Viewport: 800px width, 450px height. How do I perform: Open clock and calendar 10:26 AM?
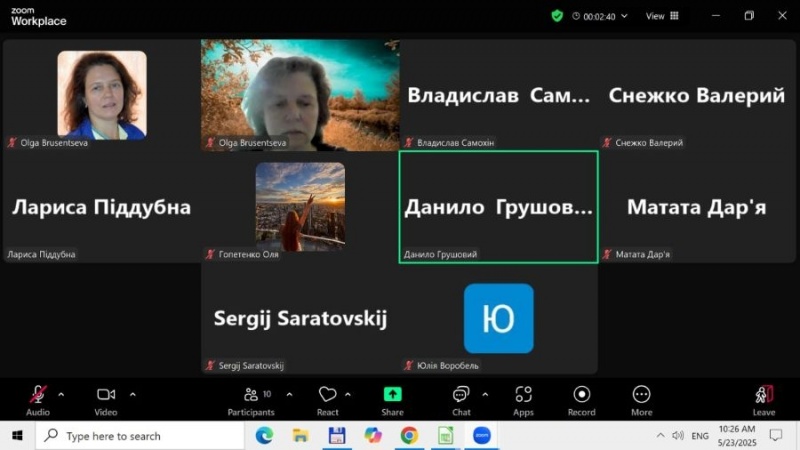(737, 436)
